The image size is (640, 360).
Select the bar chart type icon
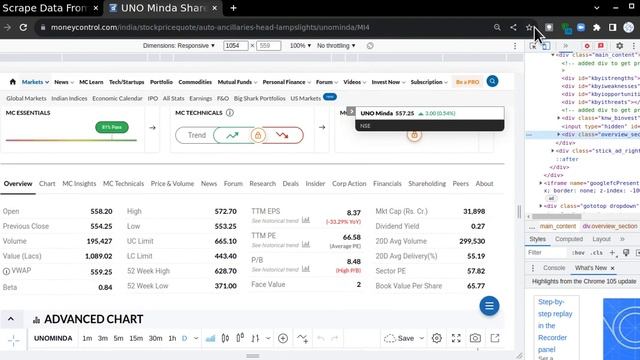click(255, 338)
